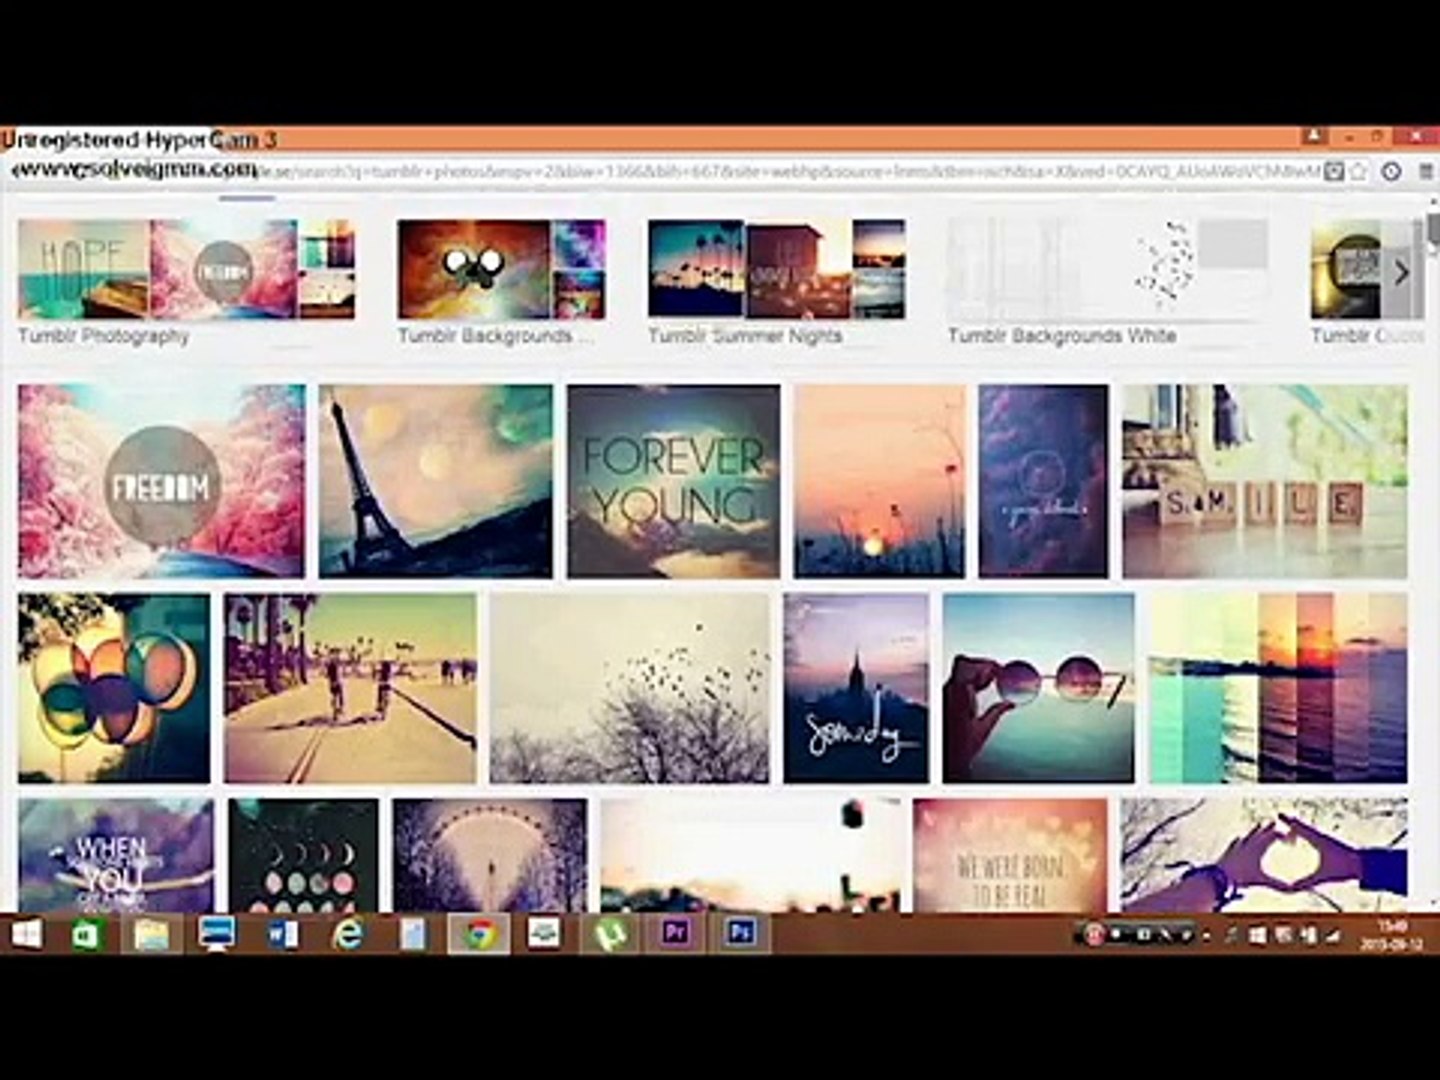Click the taskbar clock showing date
Image resolution: width=1440 pixels, height=1080 pixels.
pyautogui.click(x=1391, y=936)
